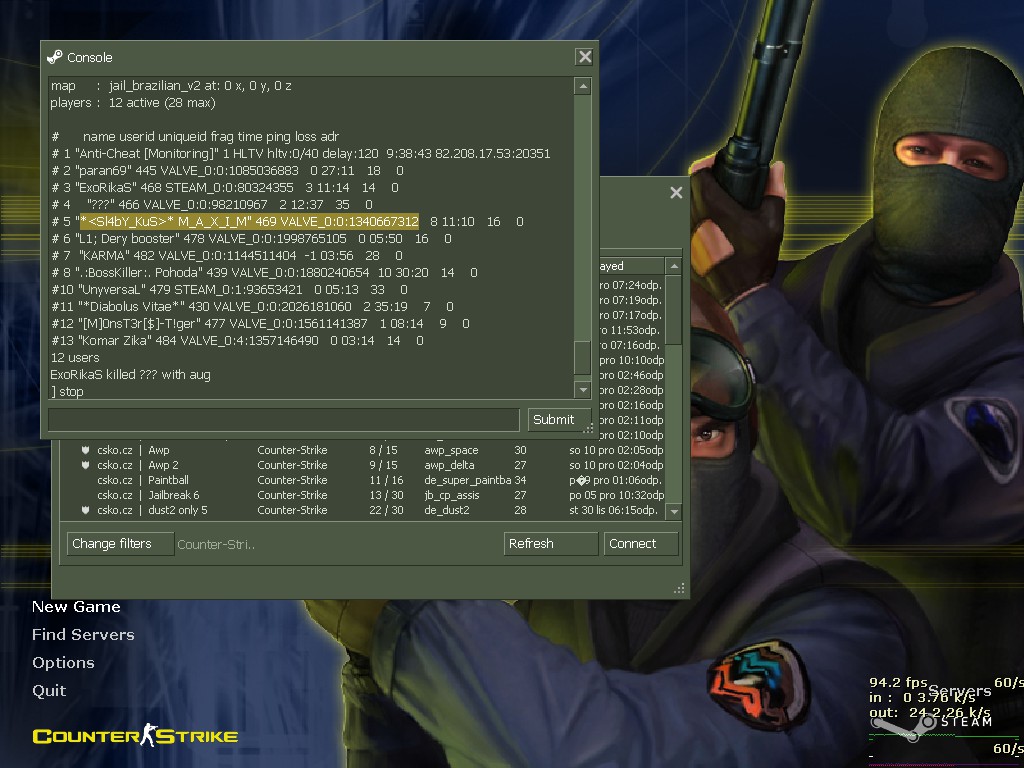Click the console scroll down arrow
1024x768 pixels.
tap(583, 390)
